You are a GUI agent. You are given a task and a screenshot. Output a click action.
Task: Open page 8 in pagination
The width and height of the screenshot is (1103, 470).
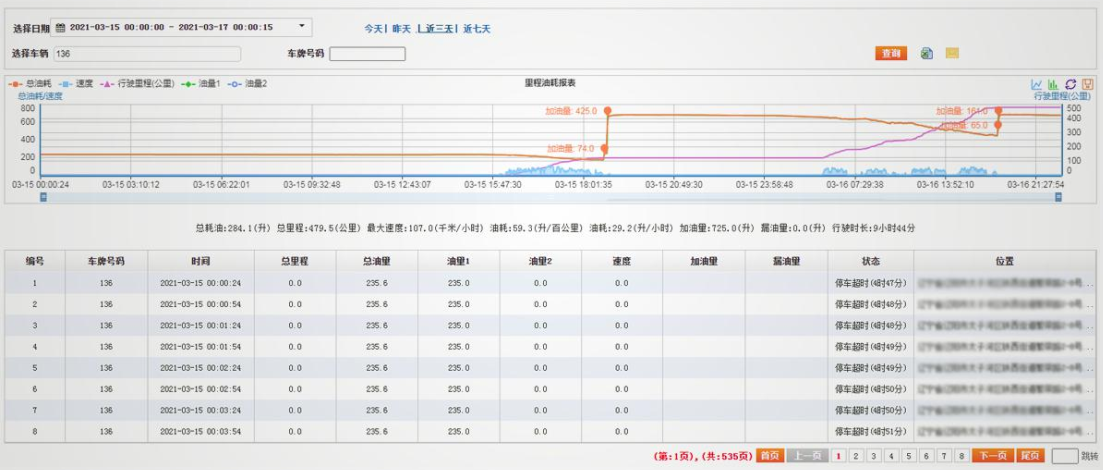click(x=962, y=456)
